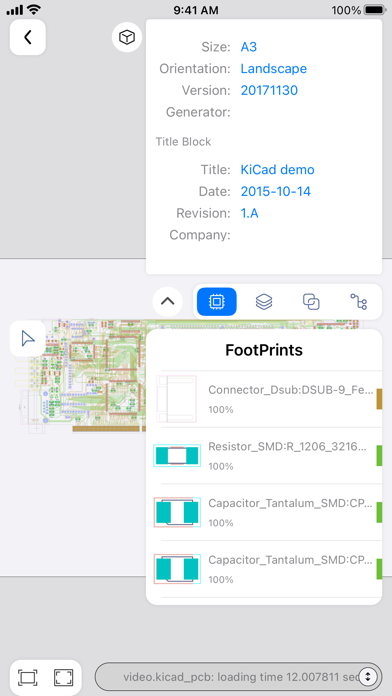Open the status message stepper arrows
Image resolution: width=392 pixels, height=696 pixels.
tap(368, 677)
